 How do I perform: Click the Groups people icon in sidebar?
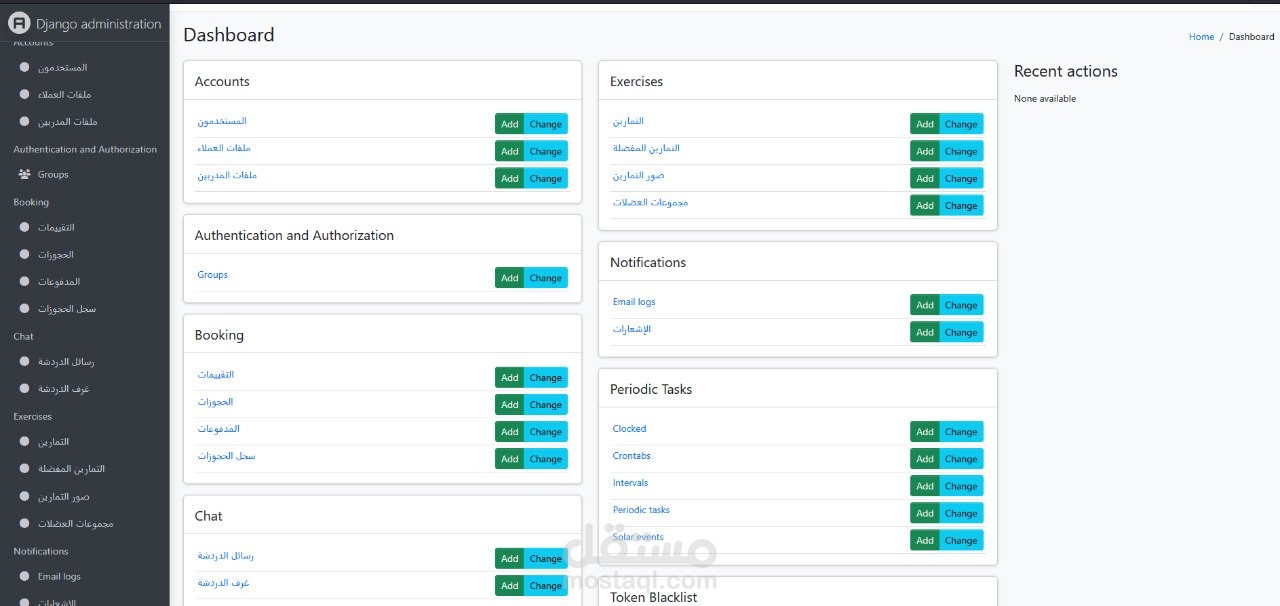[x=24, y=175]
